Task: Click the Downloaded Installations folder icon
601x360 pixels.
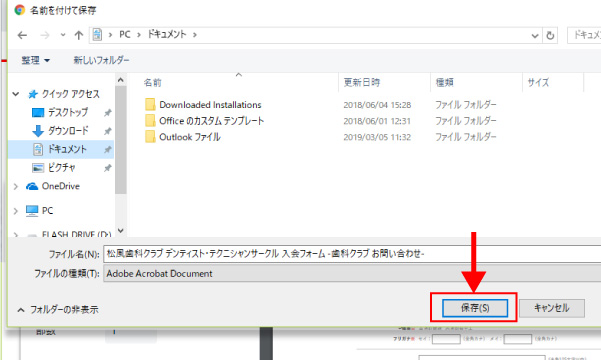Action: (150, 104)
